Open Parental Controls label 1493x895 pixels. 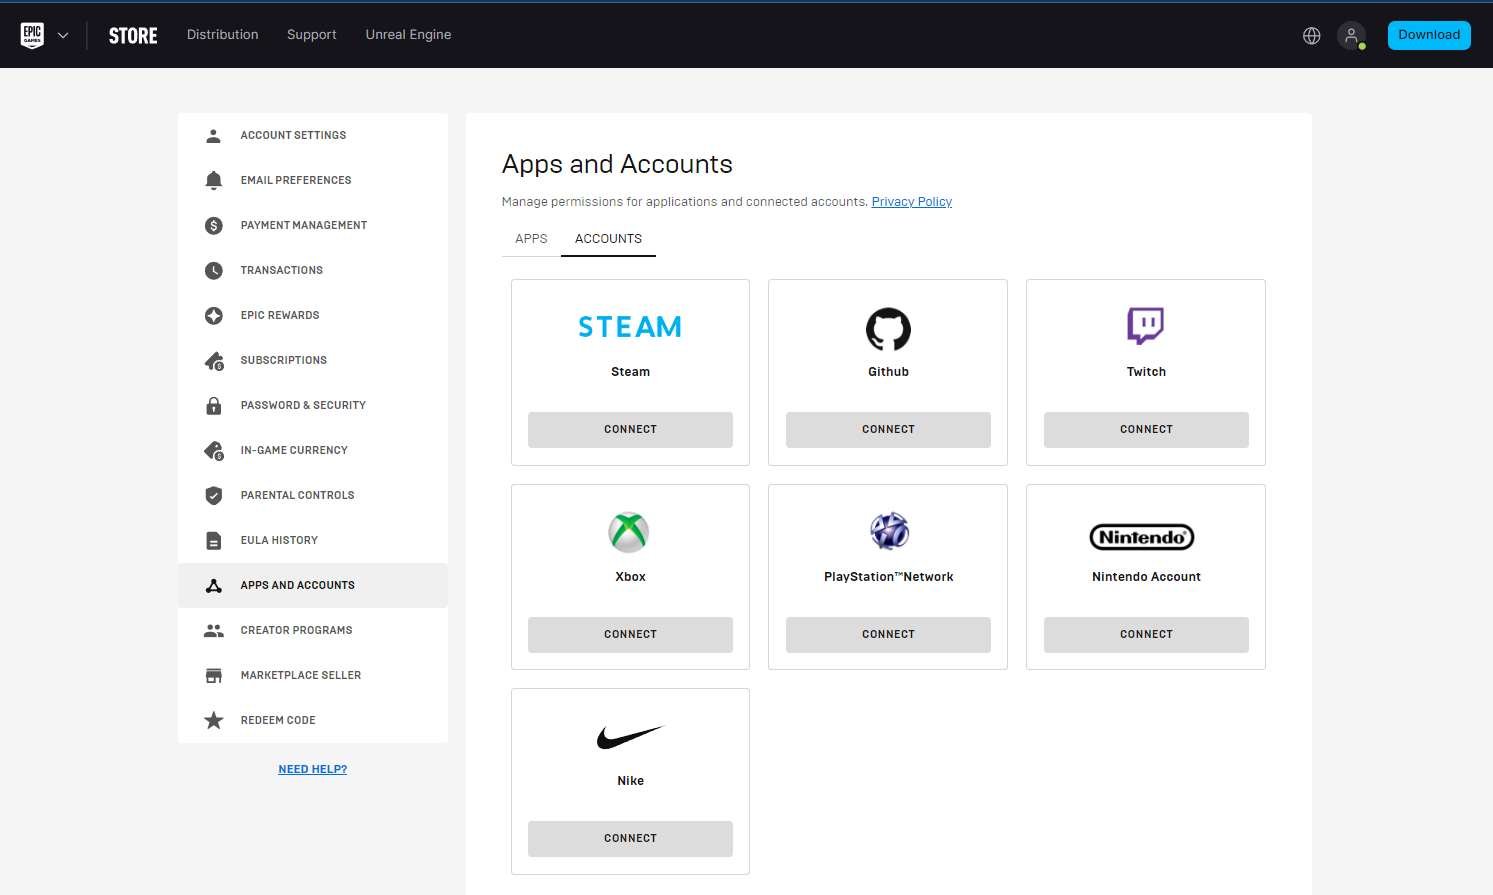click(x=298, y=495)
